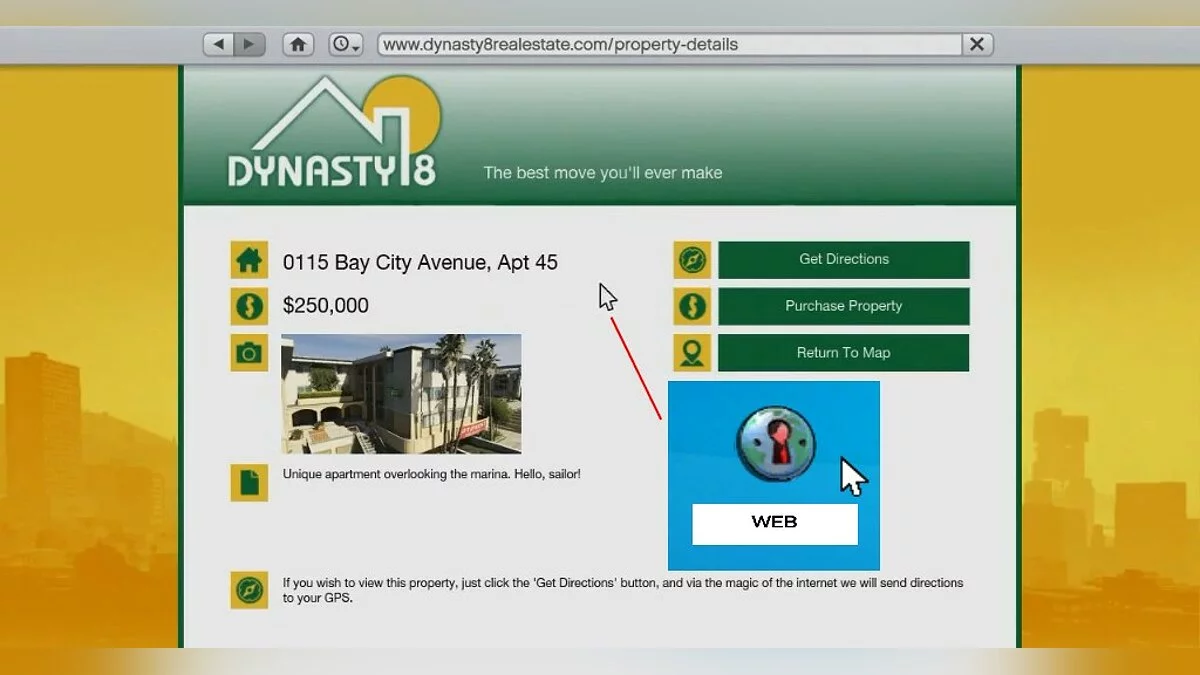Close the browser with the X button

point(977,45)
